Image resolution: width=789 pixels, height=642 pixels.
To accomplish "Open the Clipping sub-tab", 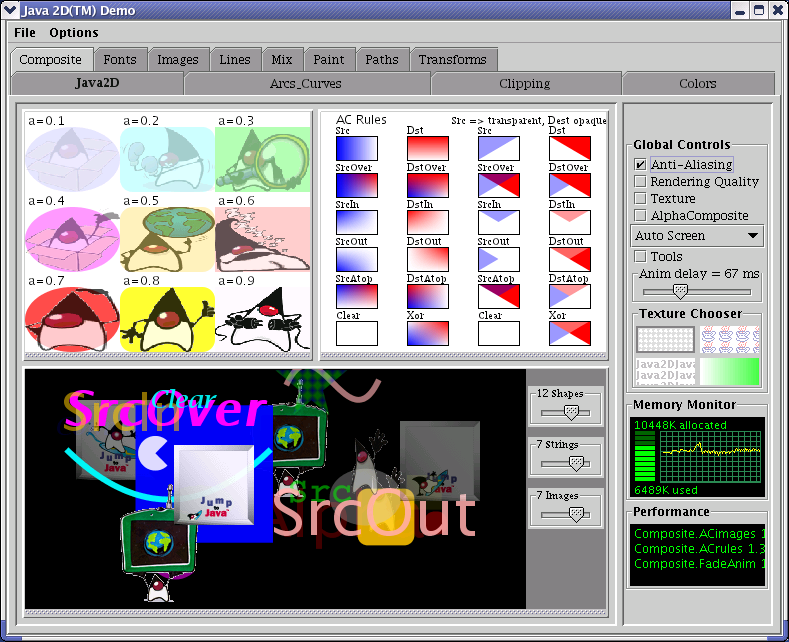I will tap(525, 83).
